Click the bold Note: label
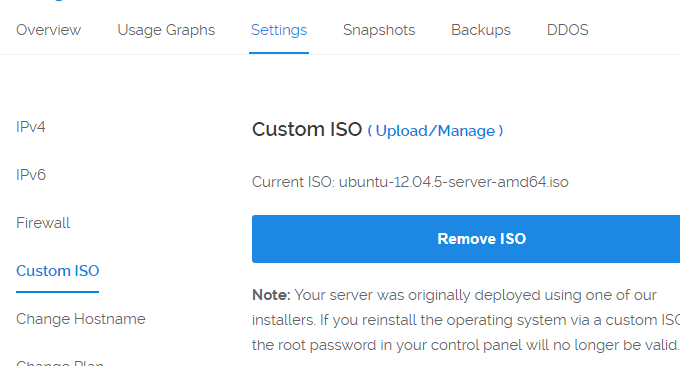Screen dimensions: 680x366 (x=271, y=295)
